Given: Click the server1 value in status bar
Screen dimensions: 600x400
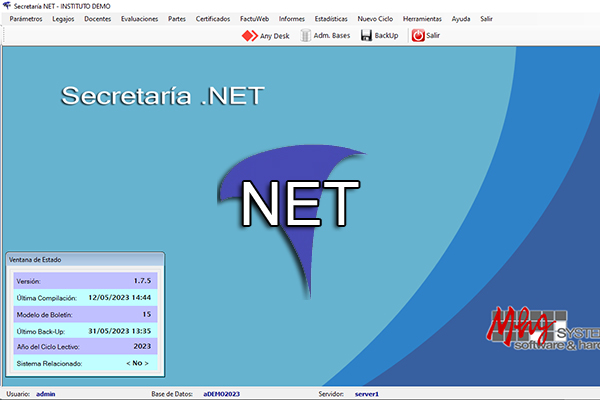Looking at the screenshot, I should [367, 394].
